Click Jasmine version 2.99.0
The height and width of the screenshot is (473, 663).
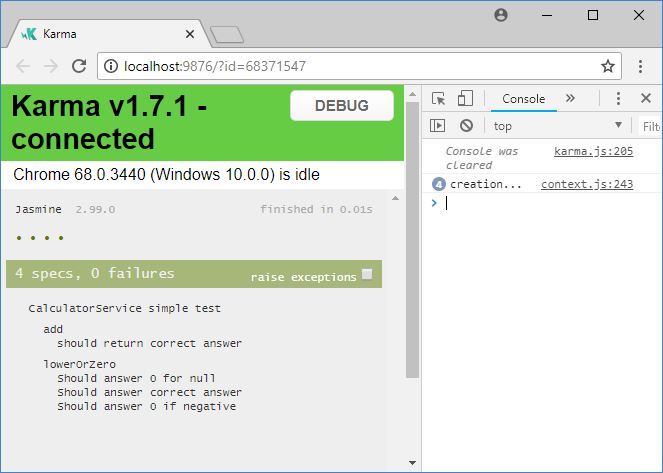coord(95,210)
